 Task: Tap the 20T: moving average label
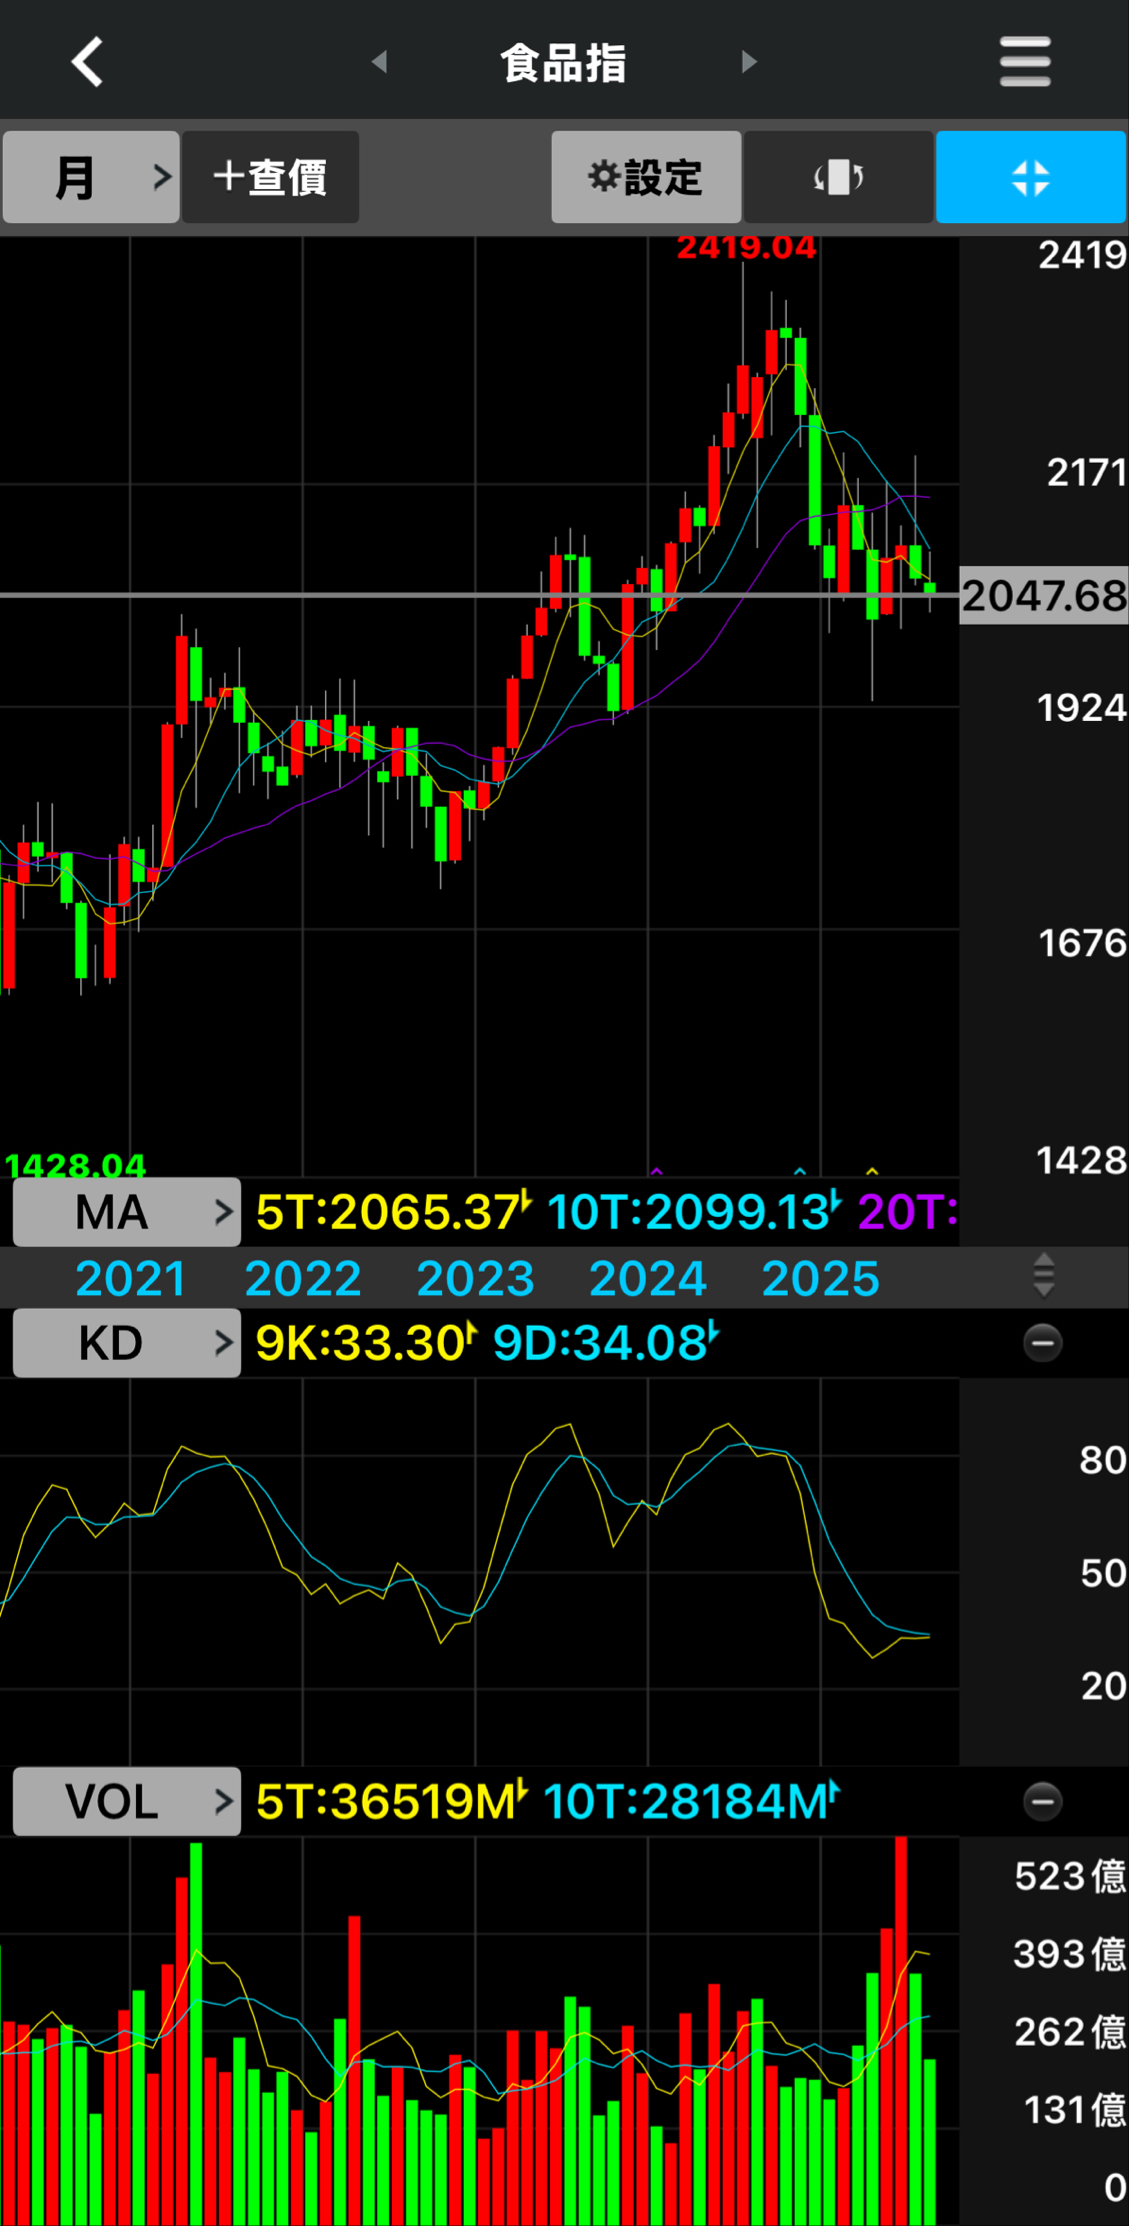pos(907,1212)
